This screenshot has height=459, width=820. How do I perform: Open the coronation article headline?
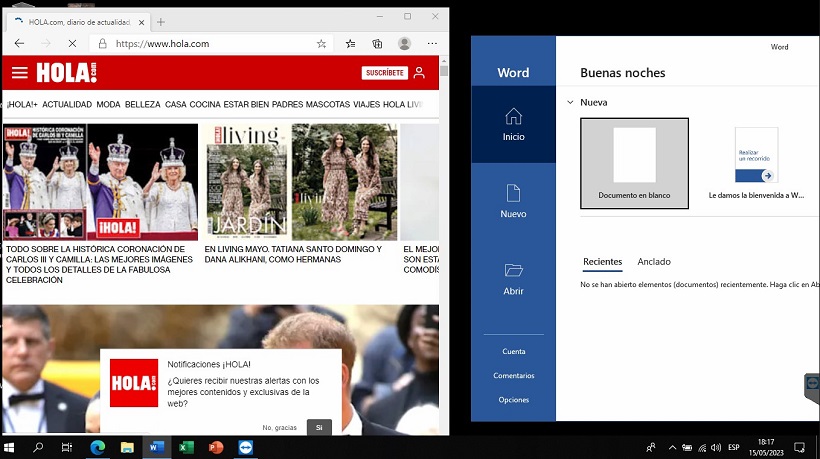tap(99, 265)
